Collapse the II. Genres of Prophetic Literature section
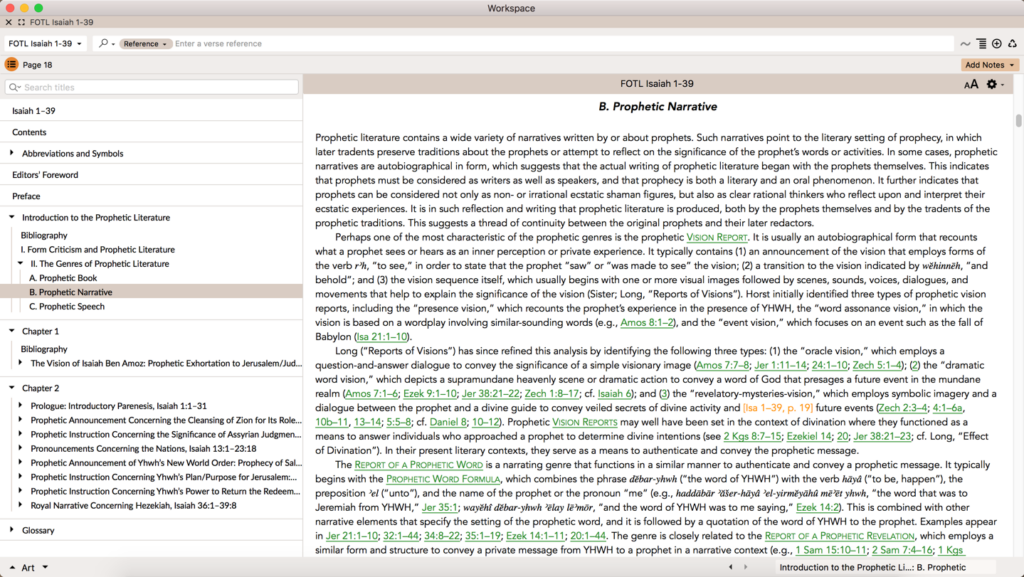The image size is (1024, 577). point(21,263)
